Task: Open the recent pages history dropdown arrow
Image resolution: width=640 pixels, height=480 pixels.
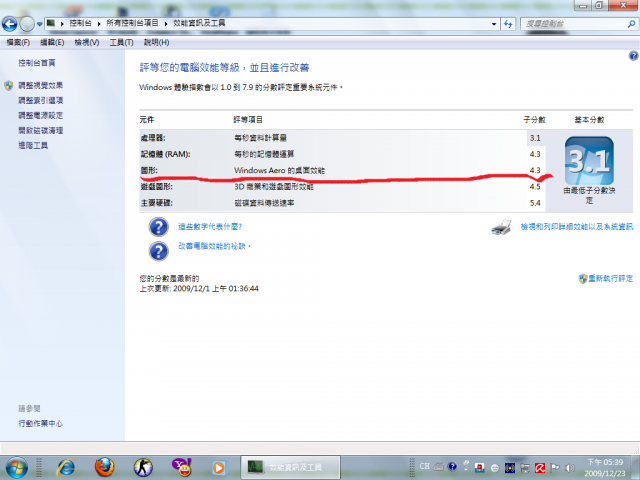Action: (40, 24)
